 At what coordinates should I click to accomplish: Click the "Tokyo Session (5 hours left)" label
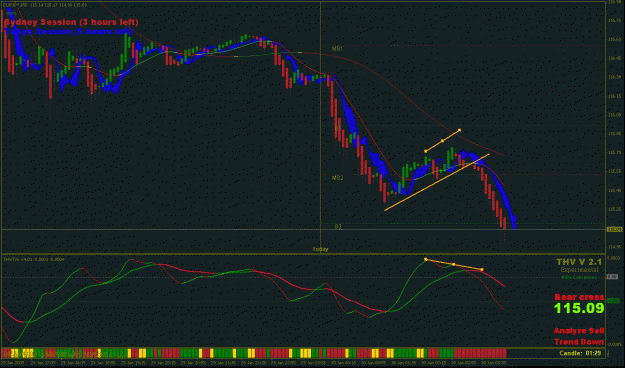[68, 31]
